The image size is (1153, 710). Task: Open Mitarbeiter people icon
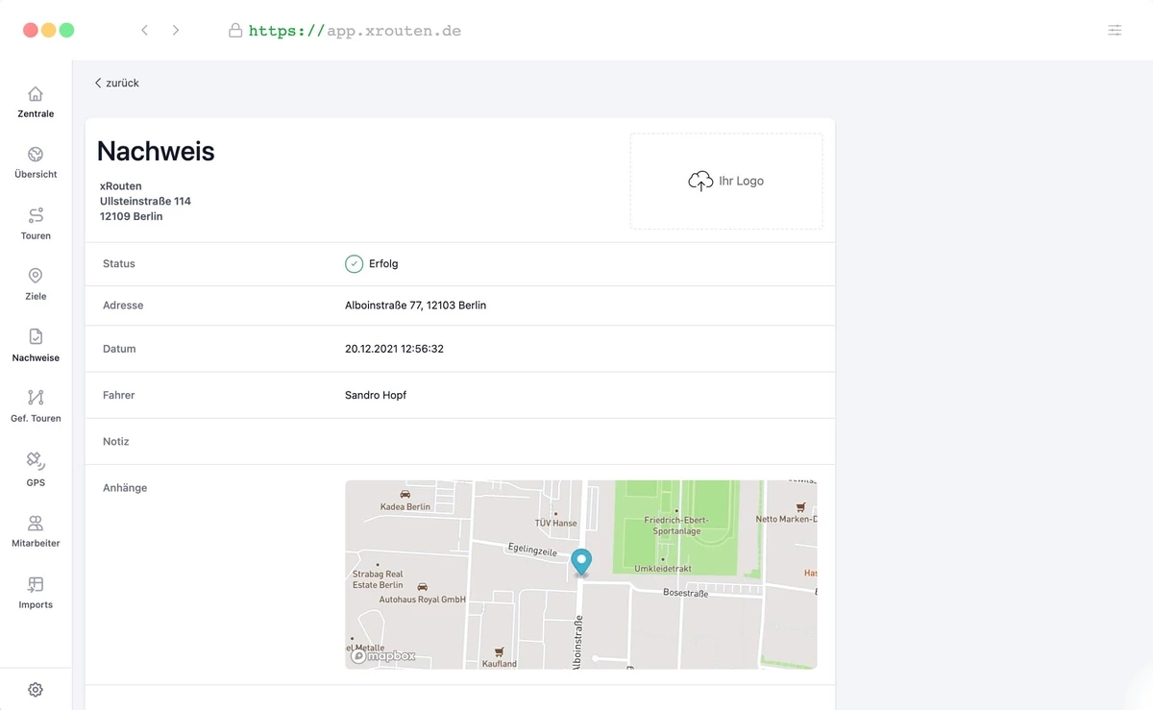[x=35, y=524]
